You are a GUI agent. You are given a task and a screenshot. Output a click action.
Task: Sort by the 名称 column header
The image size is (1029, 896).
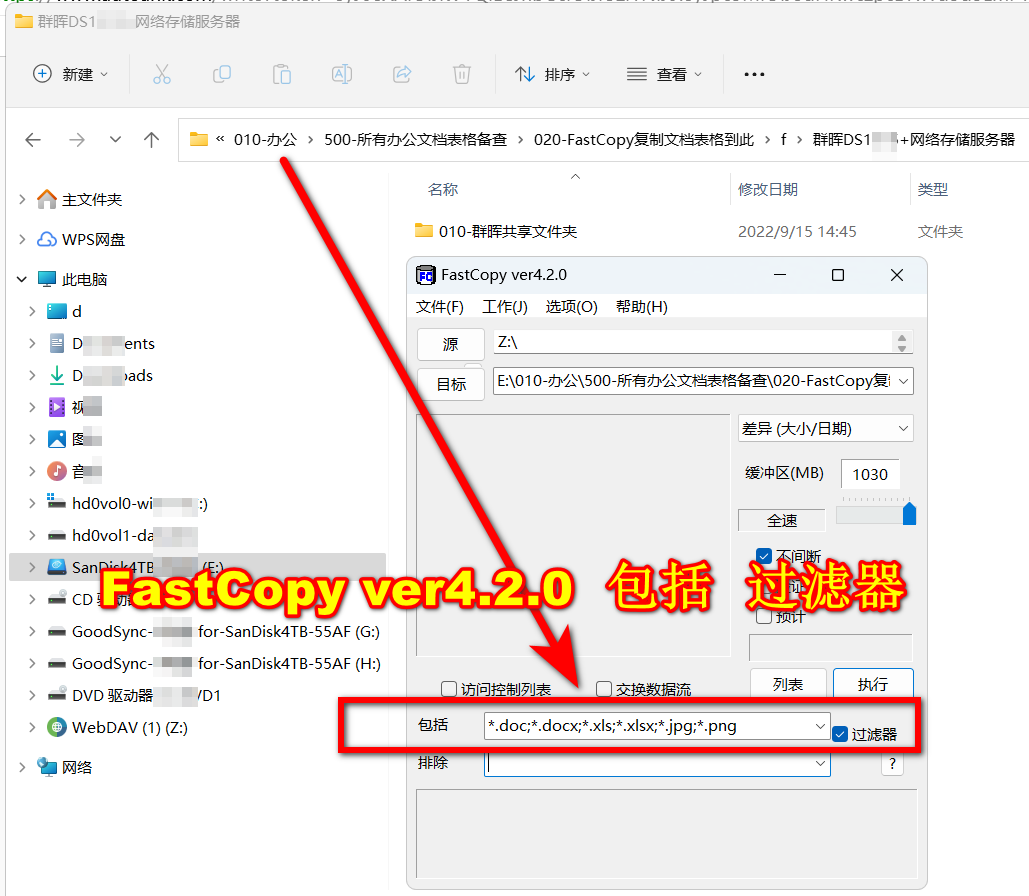point(443,190)
